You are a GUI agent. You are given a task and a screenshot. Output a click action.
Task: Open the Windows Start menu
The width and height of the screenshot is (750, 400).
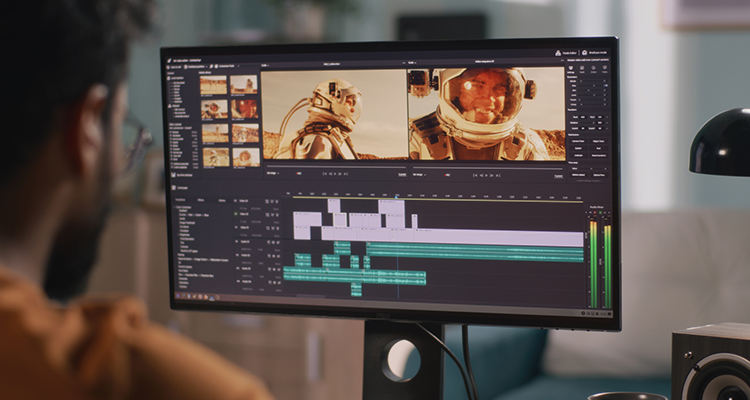178,296
